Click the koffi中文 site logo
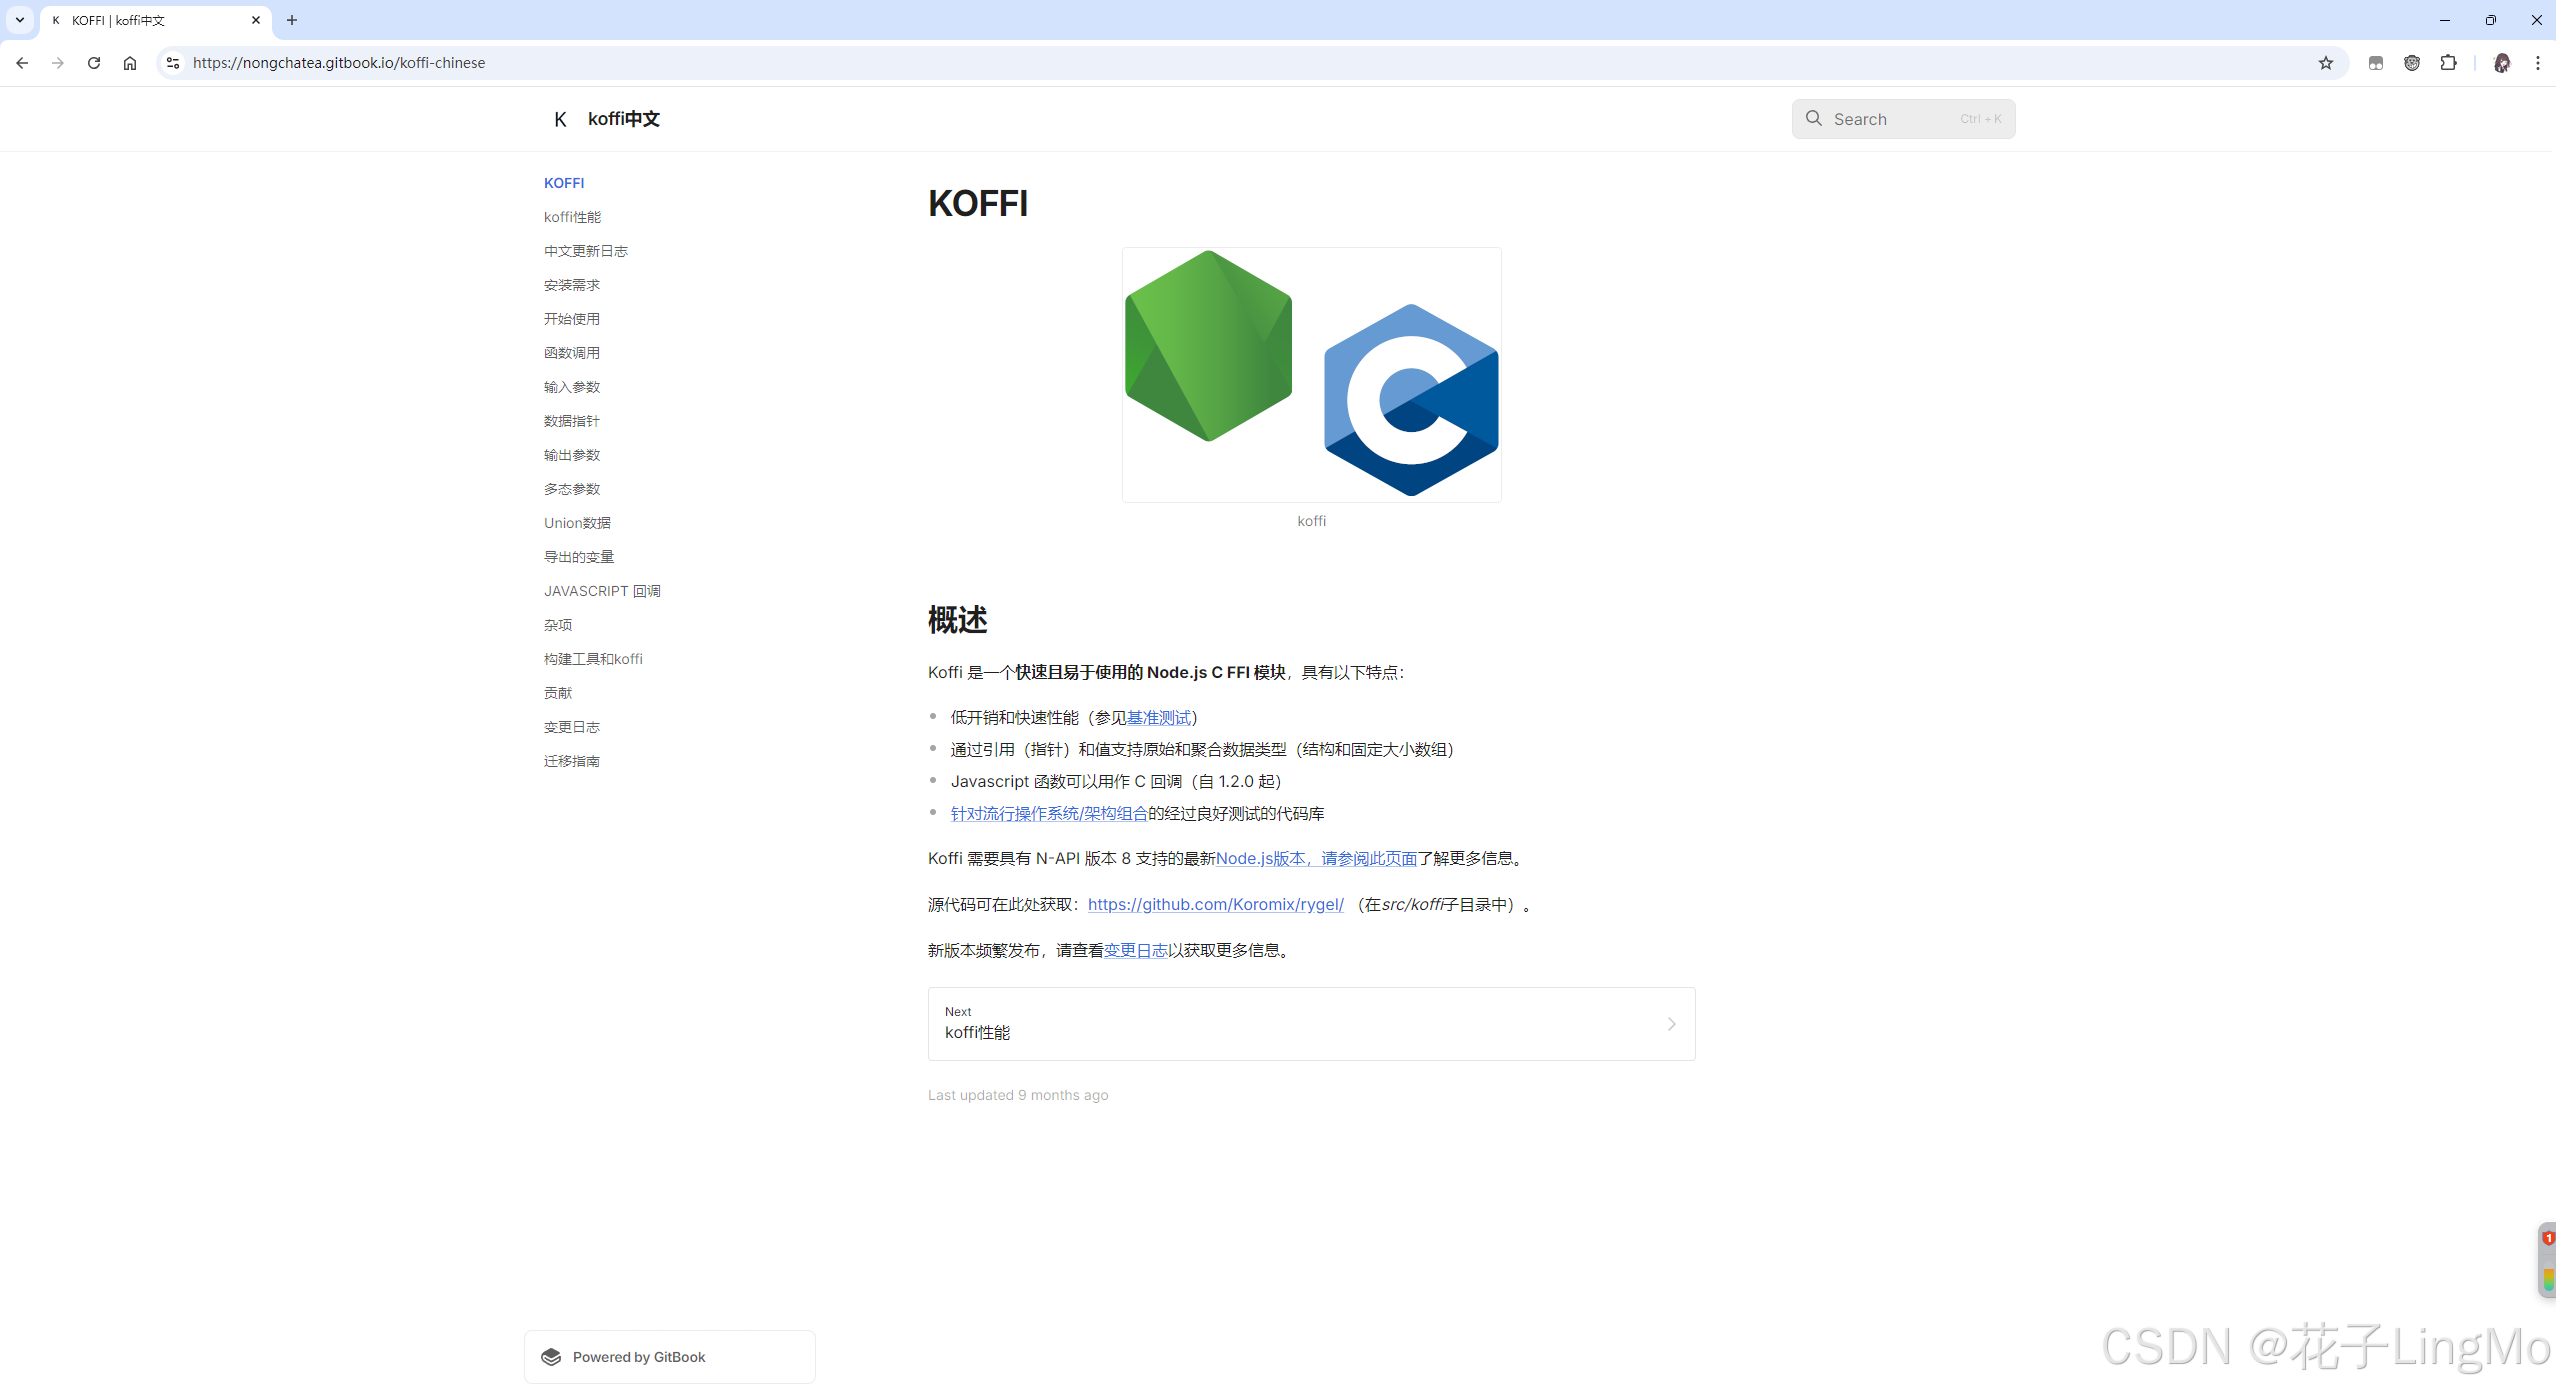The image size is (2556, 1389). pyautogui.click(x=605, y=119)
